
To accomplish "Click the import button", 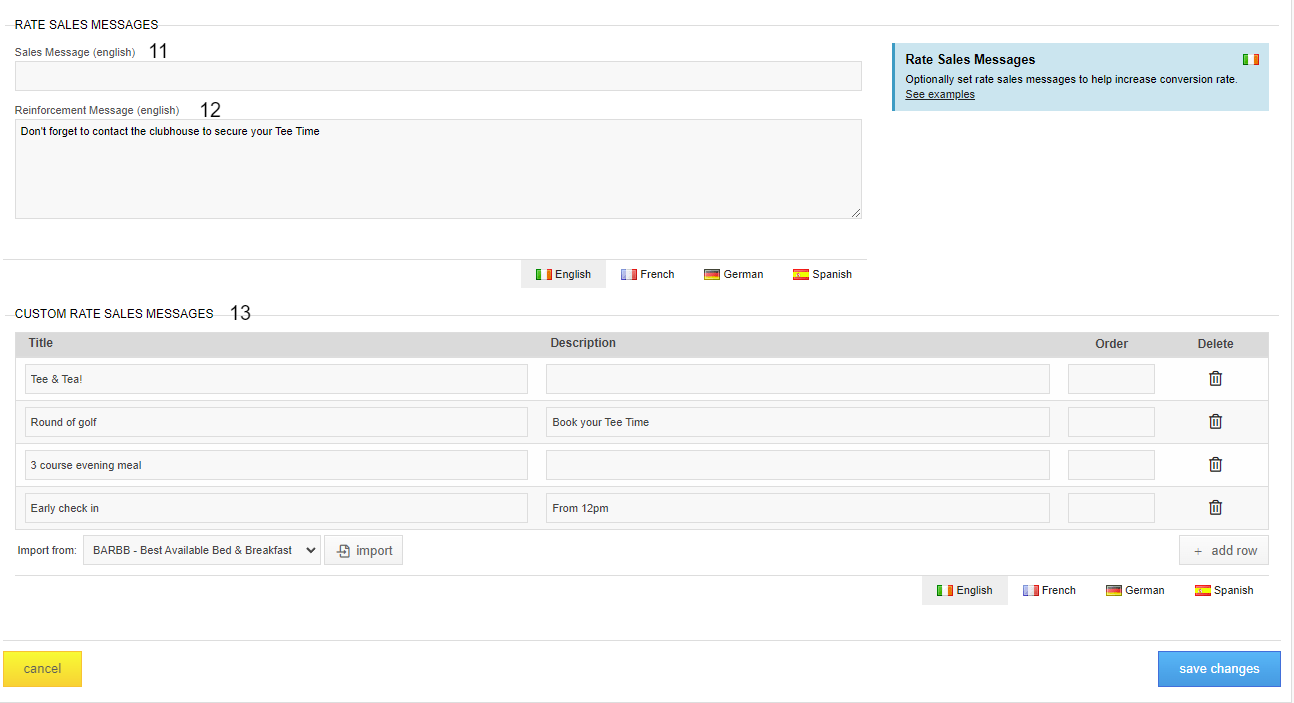I will 363,550.
